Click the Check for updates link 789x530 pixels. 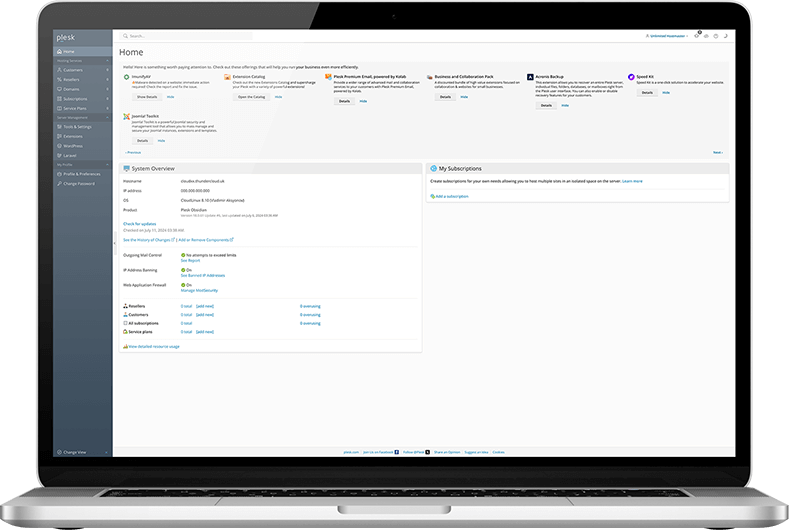coord(140,224)
